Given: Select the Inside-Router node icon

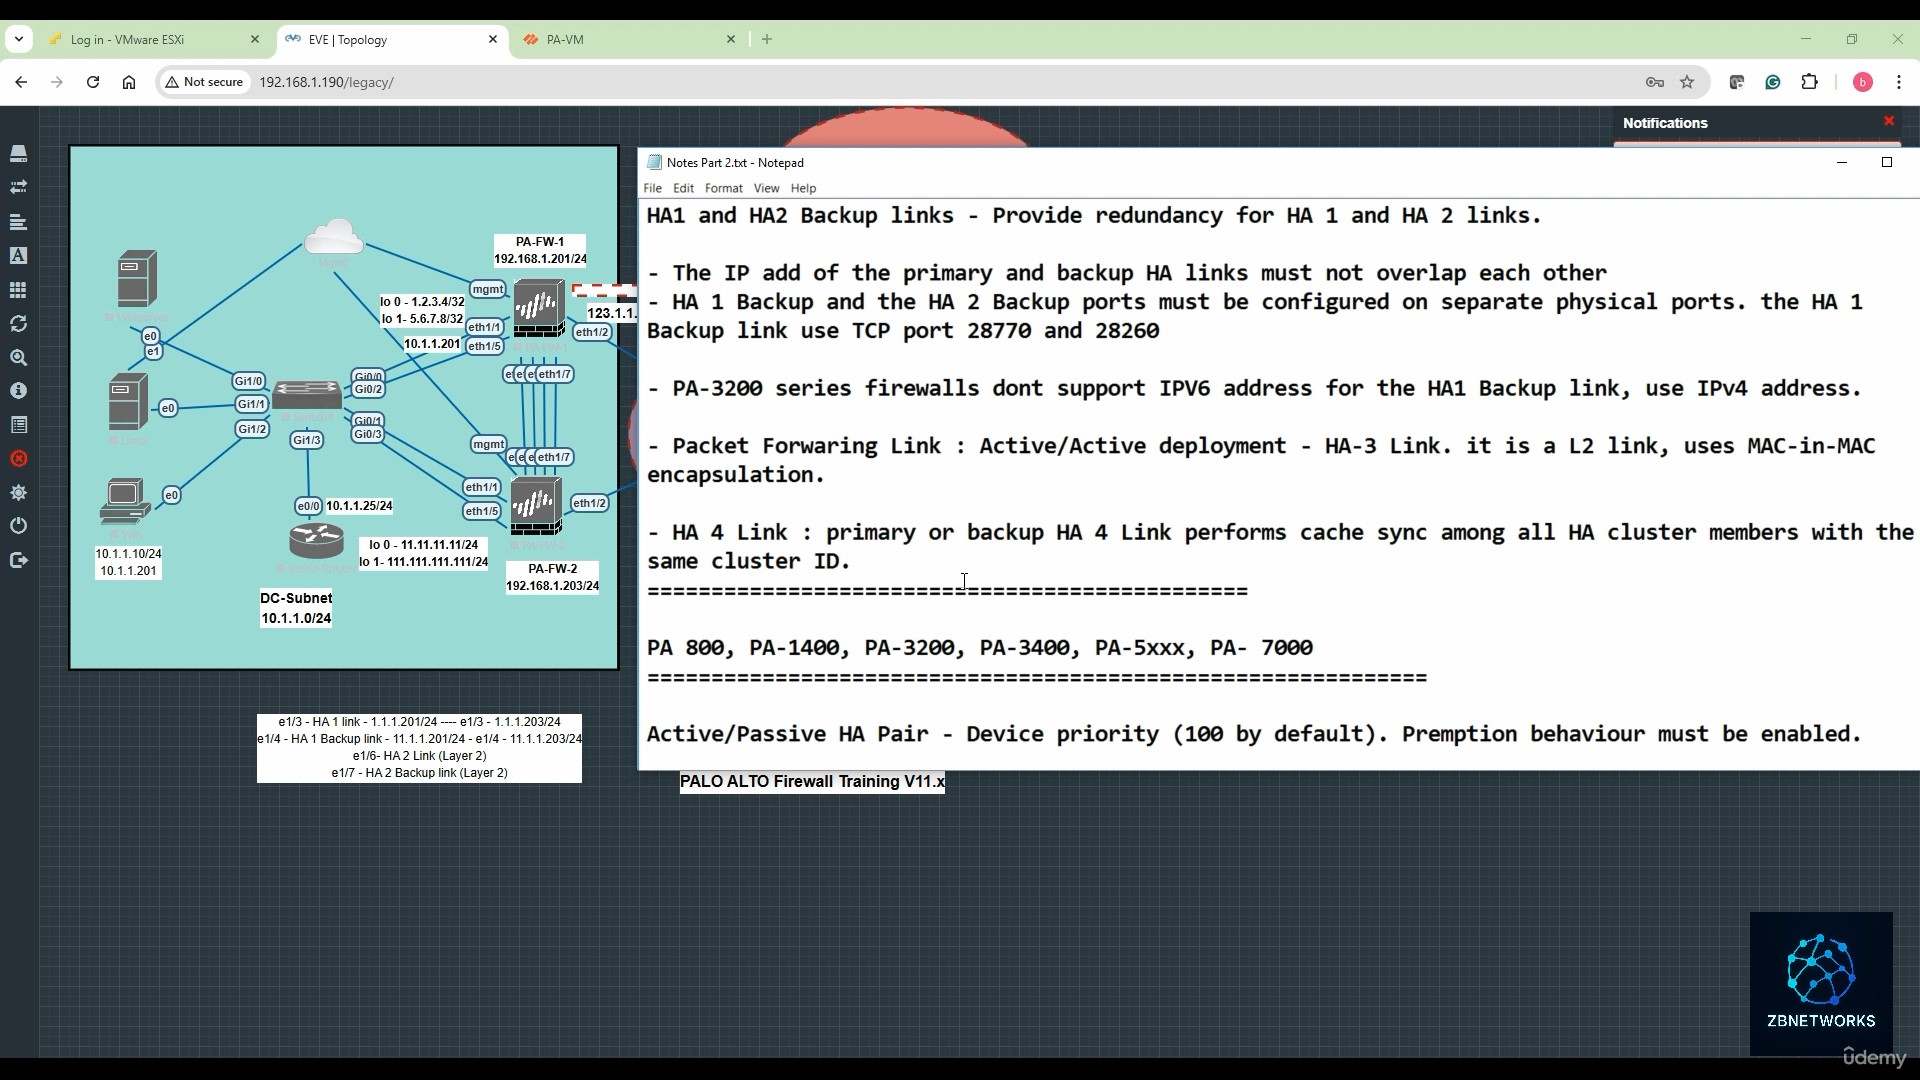Looking at the screenshot, I should click(x=316, y=541).
